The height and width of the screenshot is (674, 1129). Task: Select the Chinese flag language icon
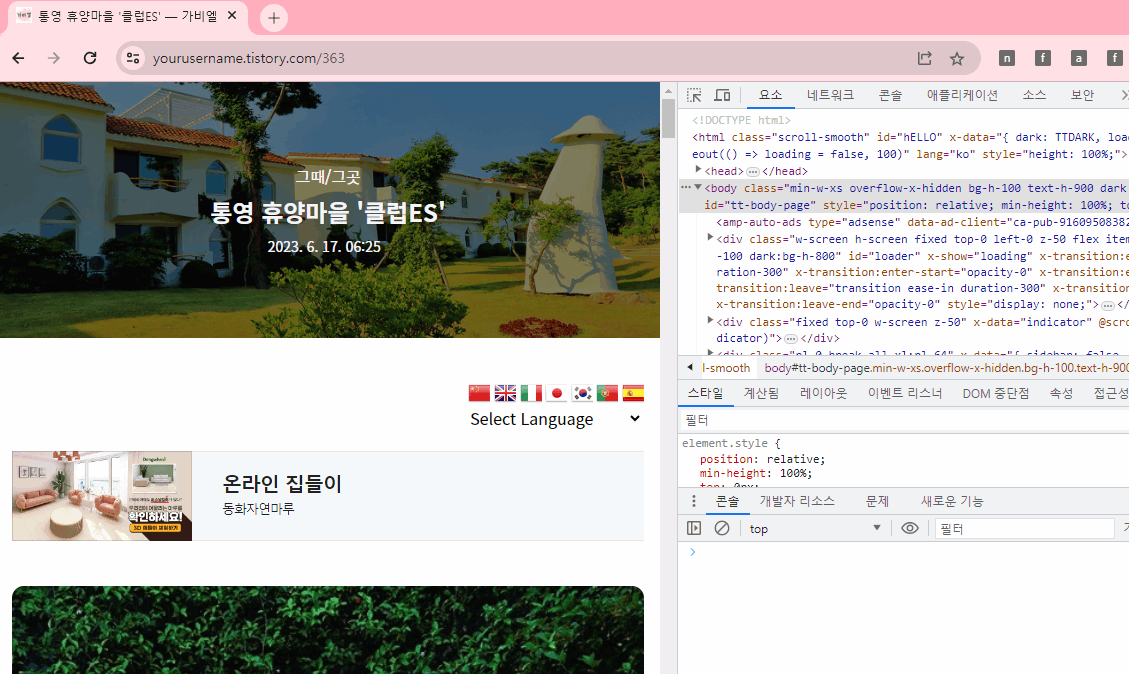click(x=479, y=392)
